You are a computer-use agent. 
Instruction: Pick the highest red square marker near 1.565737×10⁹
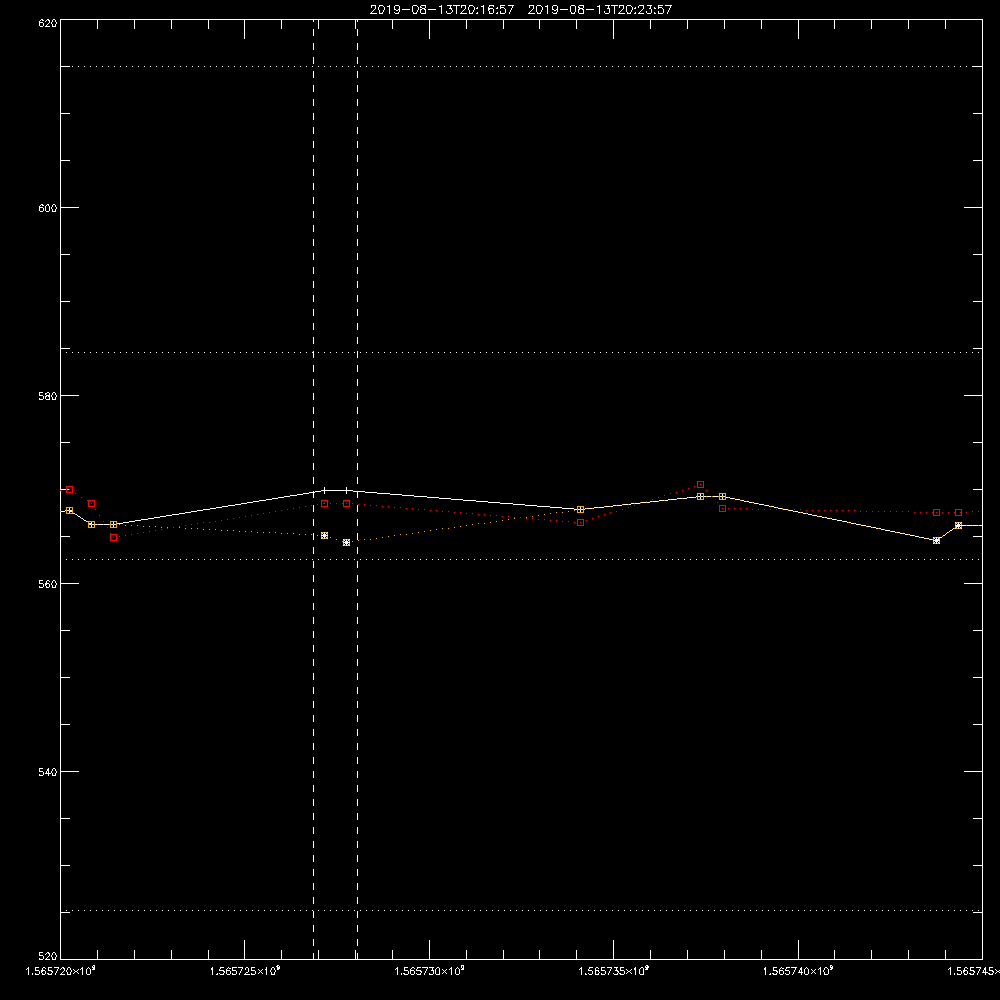(700, 485)
